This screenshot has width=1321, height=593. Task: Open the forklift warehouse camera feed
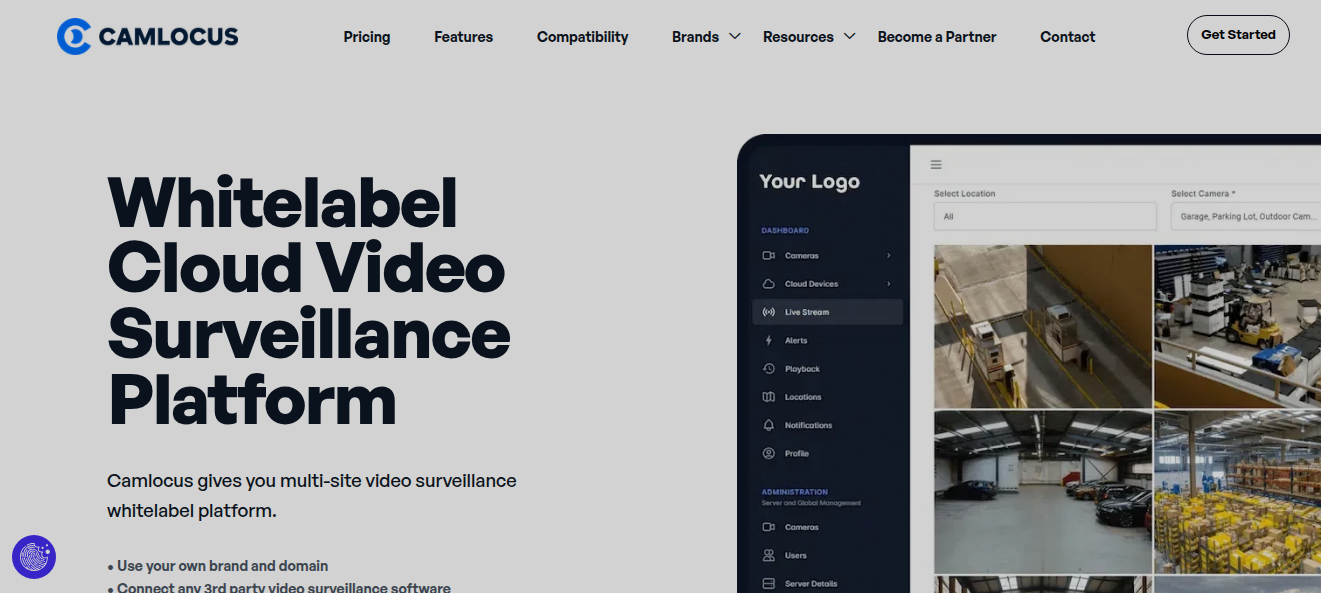(x=1238, y=326)
